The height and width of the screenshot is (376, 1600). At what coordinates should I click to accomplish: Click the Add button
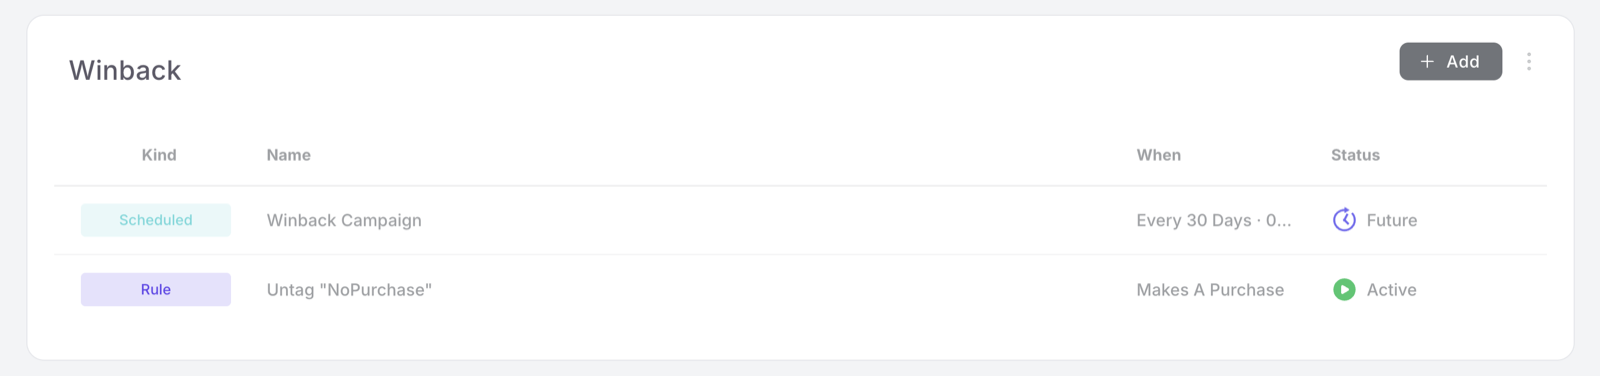pos(1450,61)
